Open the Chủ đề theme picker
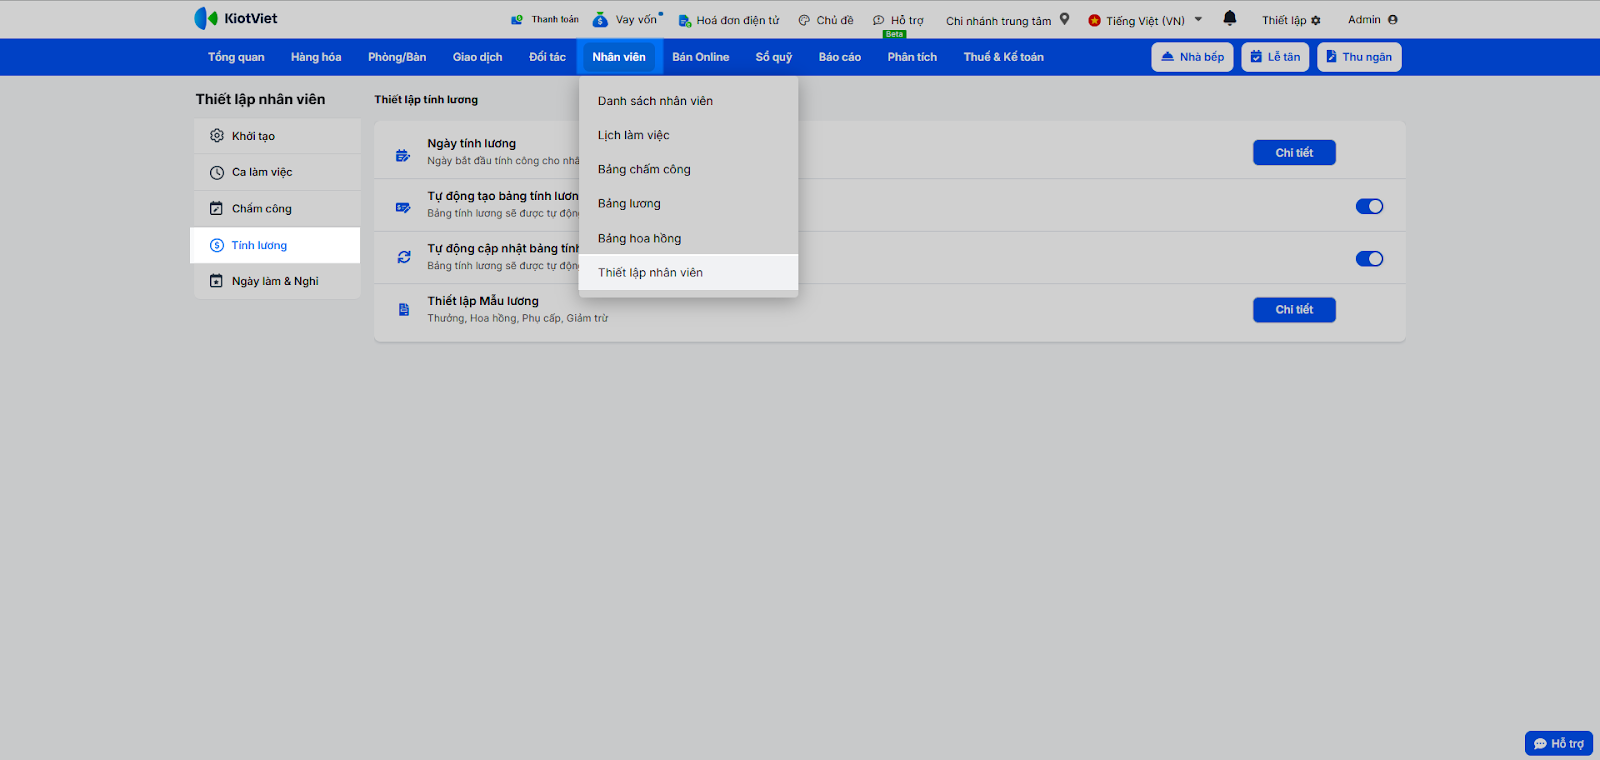This screenshot has width=1600, height=760. (x=826, y=20)
